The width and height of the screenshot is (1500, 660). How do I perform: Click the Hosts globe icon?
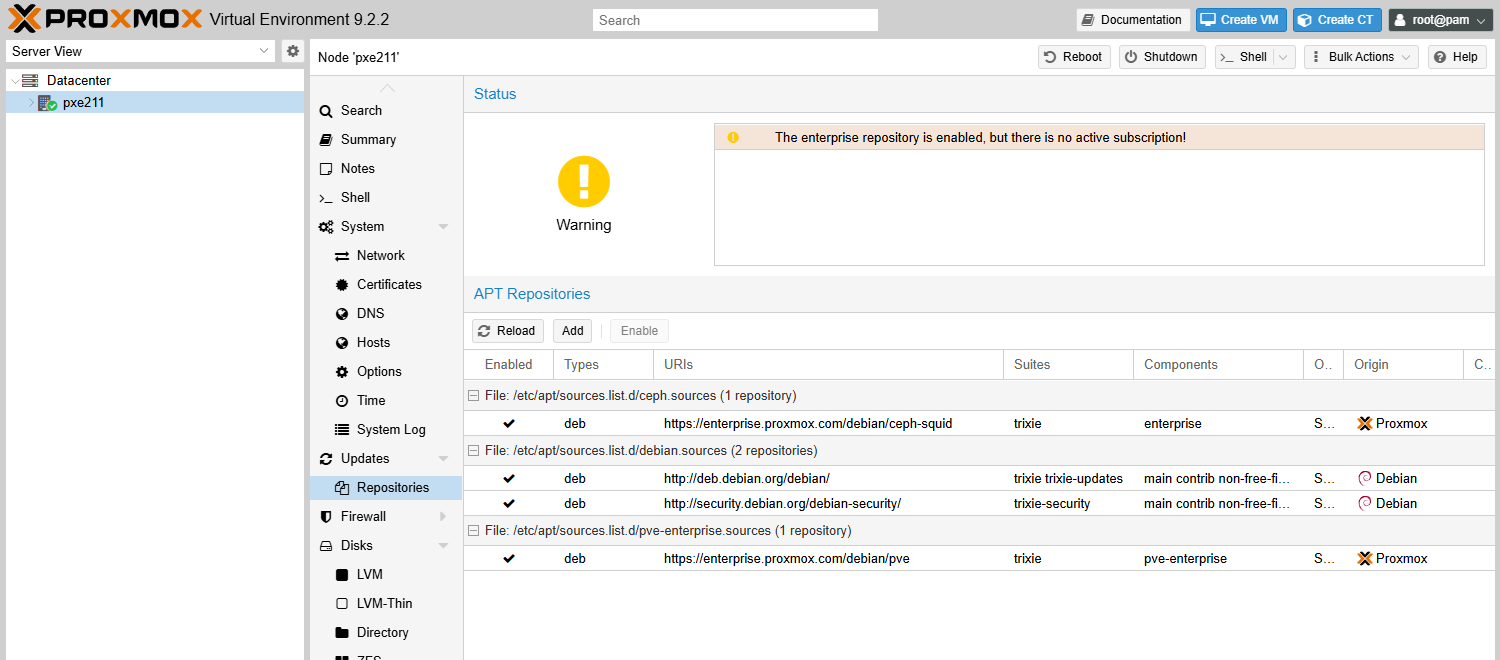pos(342,343)
